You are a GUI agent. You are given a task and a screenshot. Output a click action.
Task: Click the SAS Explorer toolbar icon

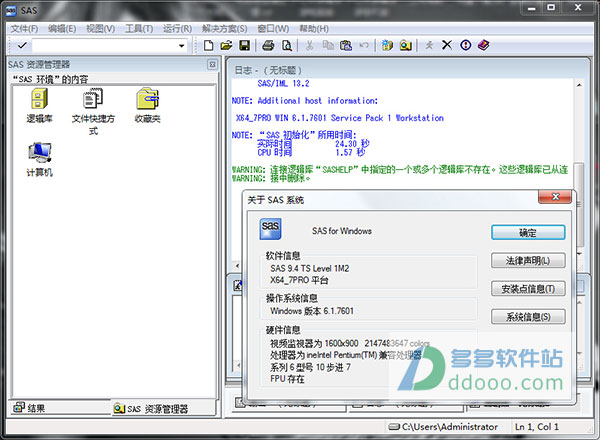[x=406, y=46]
